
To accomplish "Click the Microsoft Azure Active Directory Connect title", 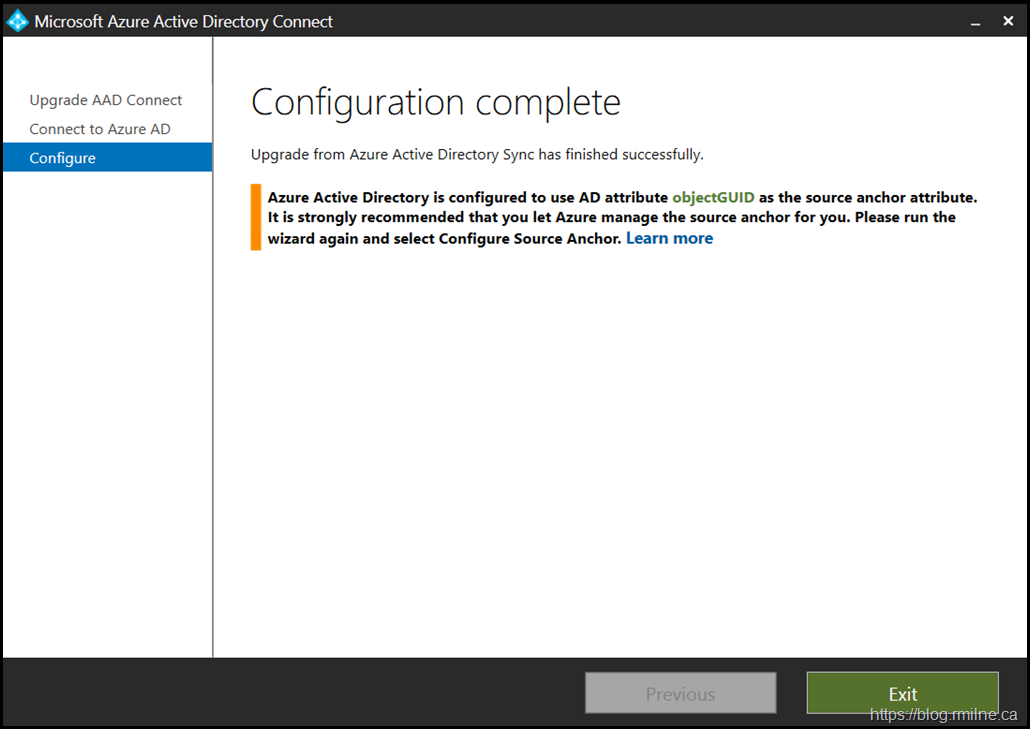I will (x=184, y=21).
